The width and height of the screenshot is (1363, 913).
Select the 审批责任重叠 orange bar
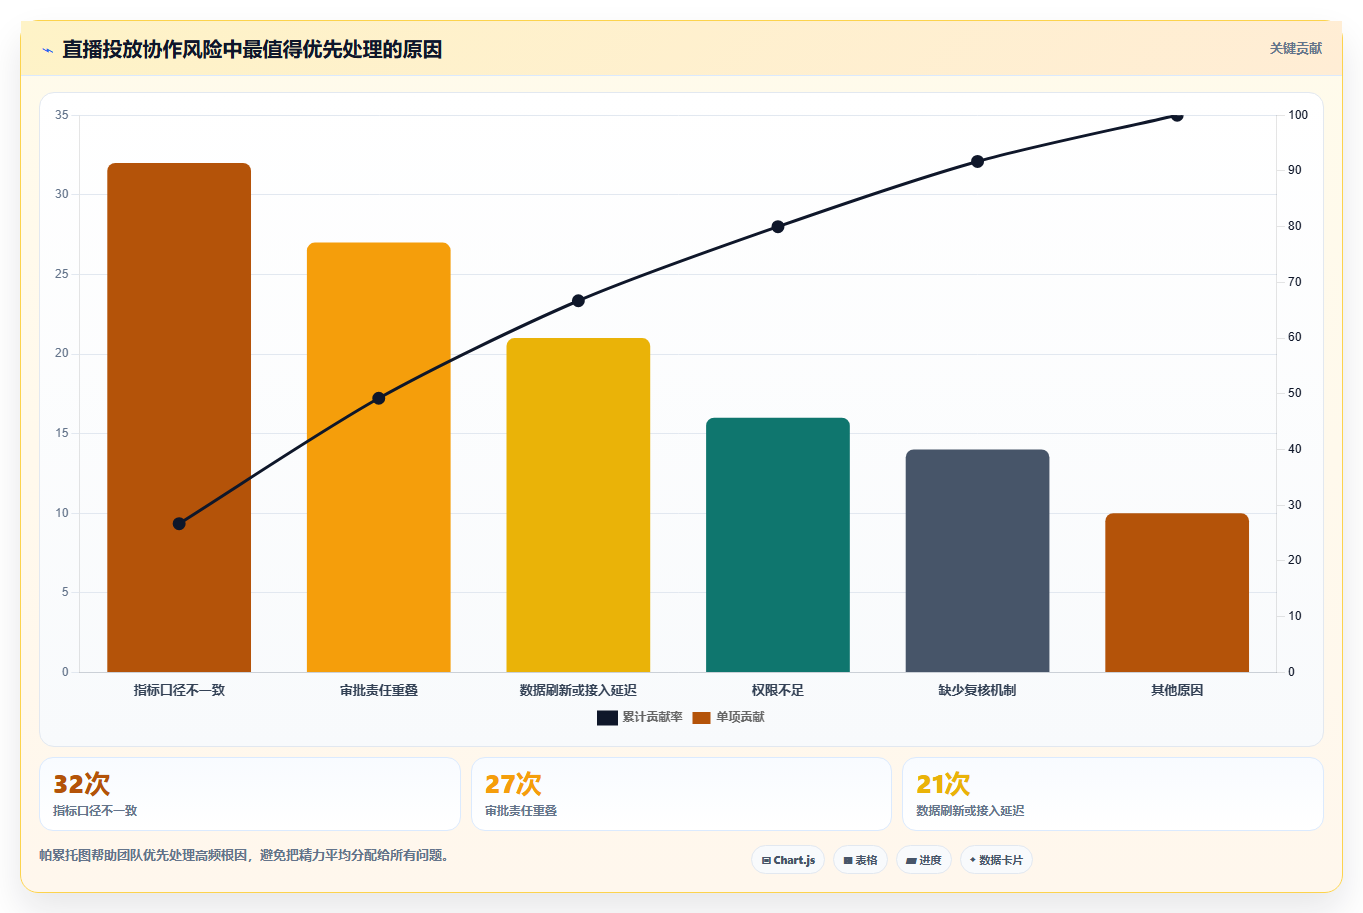point(379,457)
